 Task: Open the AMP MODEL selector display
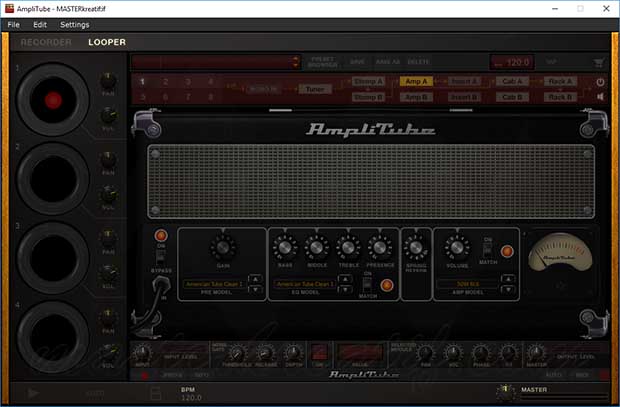468,284
